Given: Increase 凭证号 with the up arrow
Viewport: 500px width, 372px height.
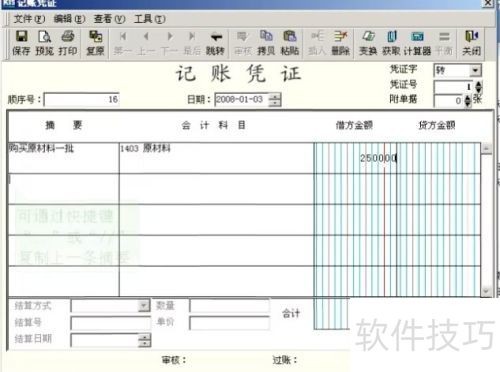Looking at the screenshot, I should click(479, 84).
